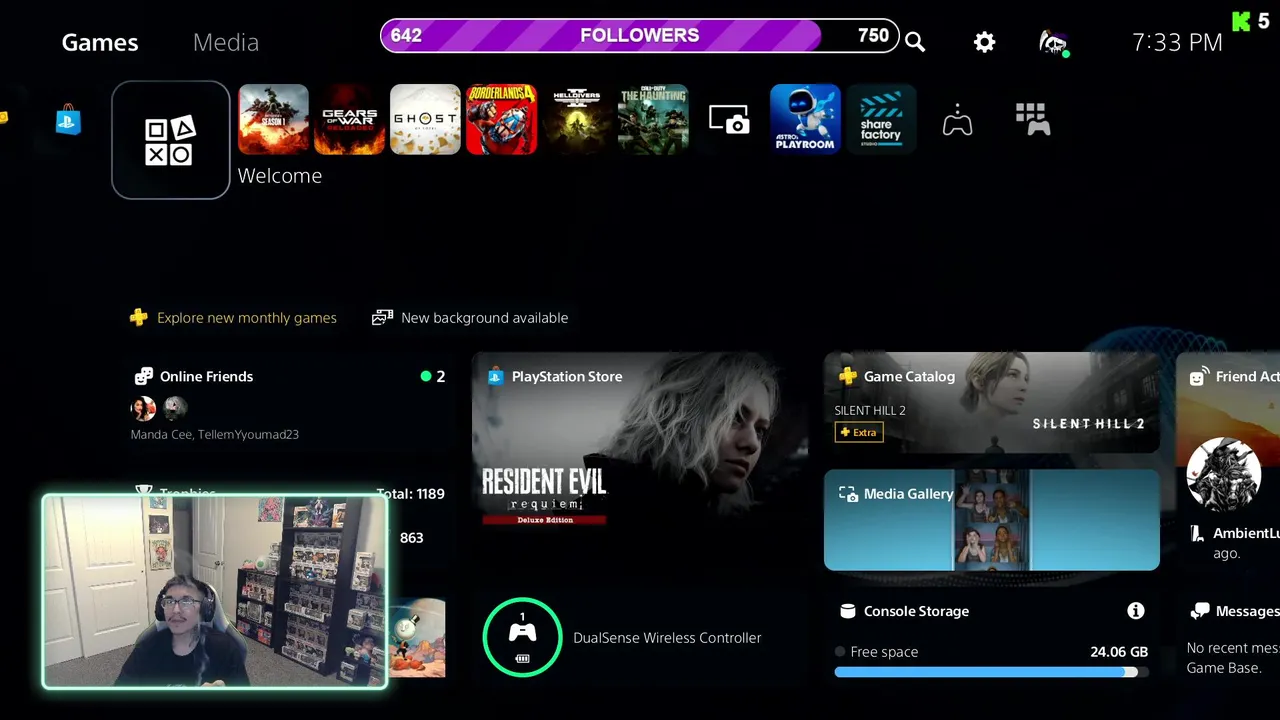The height and width of the screenshot is (720, 1280).
Task: Click the Free space 24.06 GB value
Action: pyautogui.click(x=1119, y=652)
